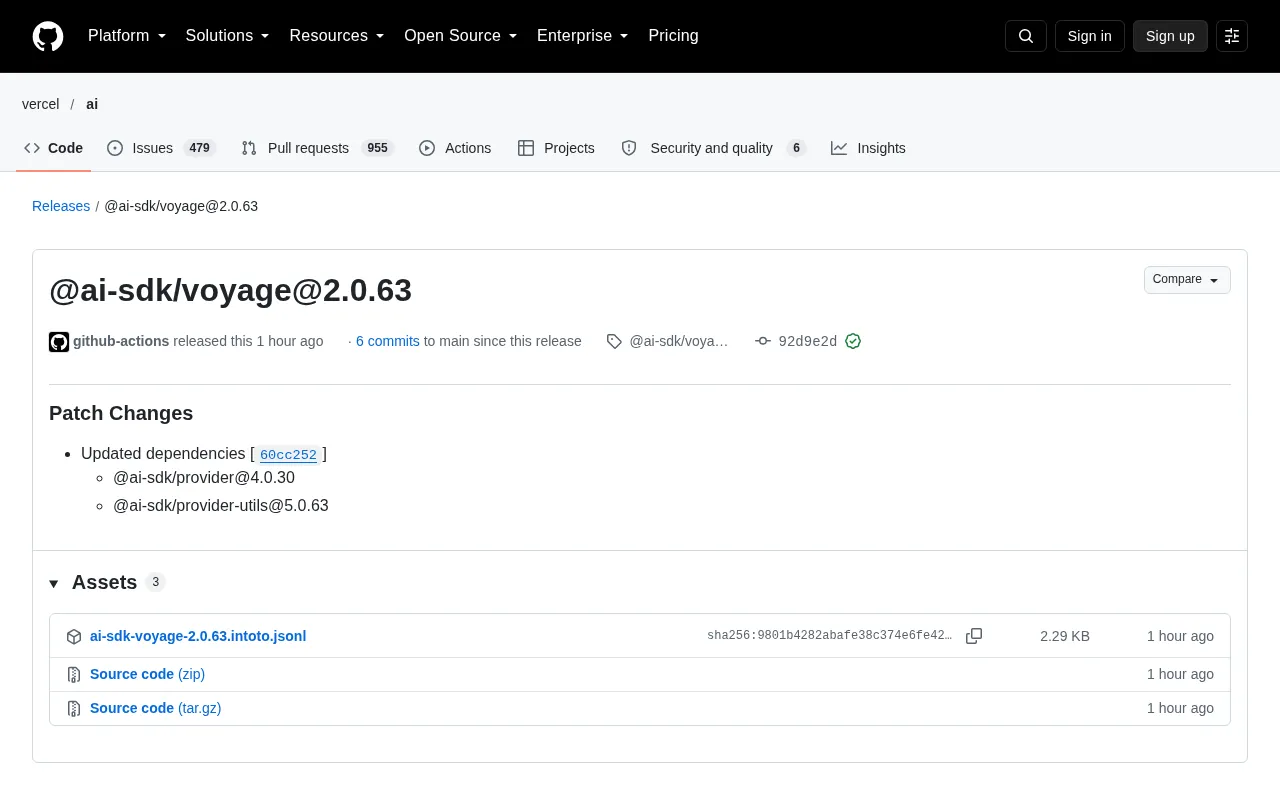The image size is (1280, 800).
Task: Open the Issues tab
Action: click(x=161, y=148)
